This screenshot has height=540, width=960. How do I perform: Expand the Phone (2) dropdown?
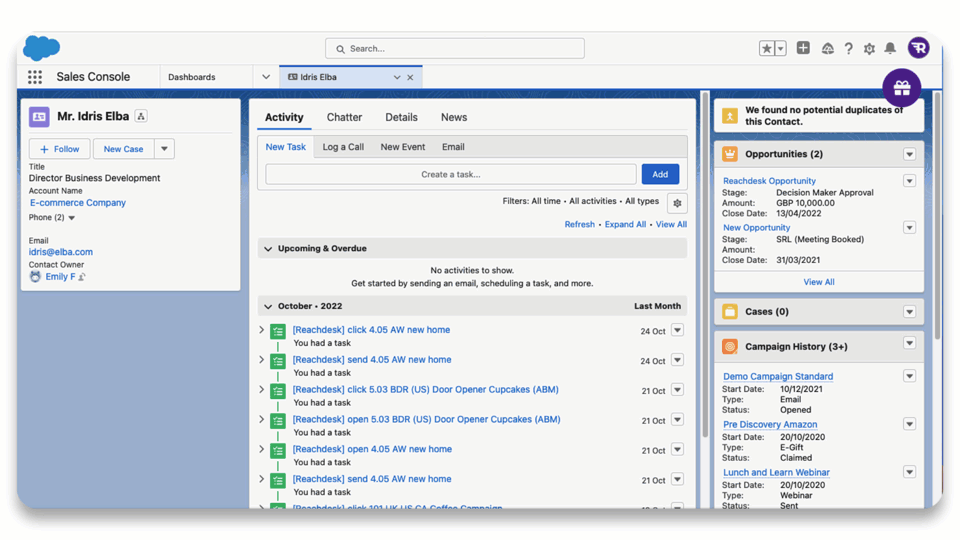pos(72,218)
